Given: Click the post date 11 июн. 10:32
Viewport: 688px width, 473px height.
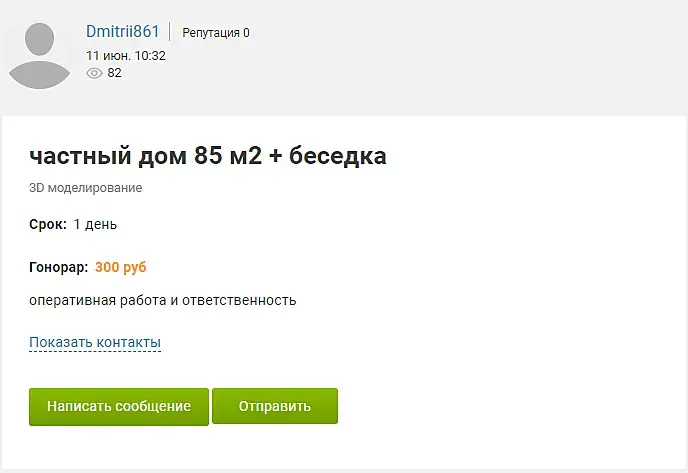Looking at the screenshot, I should click(126, 56).
